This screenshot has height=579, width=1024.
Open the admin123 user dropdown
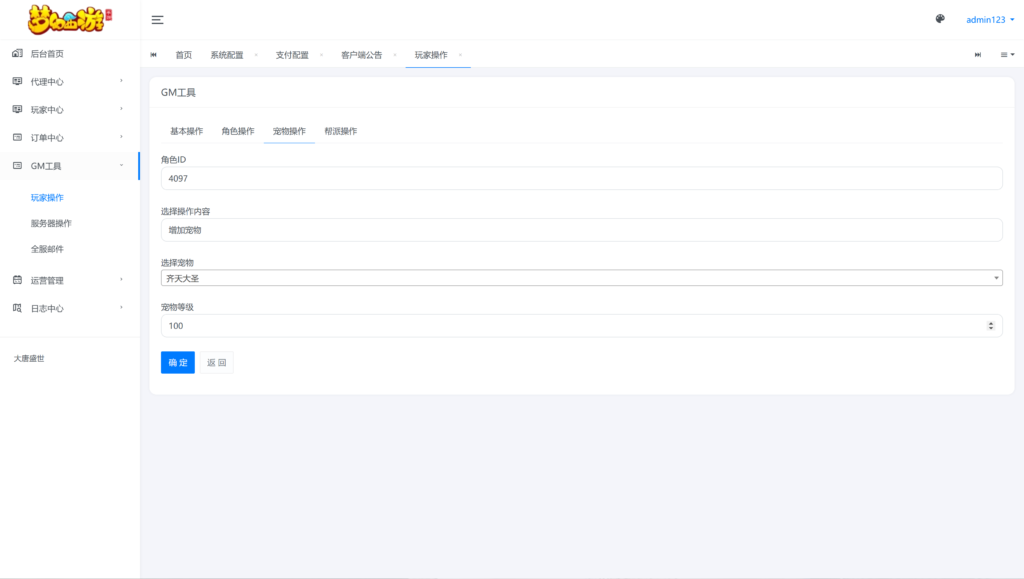pyautogui.click(x=989, y=20)
